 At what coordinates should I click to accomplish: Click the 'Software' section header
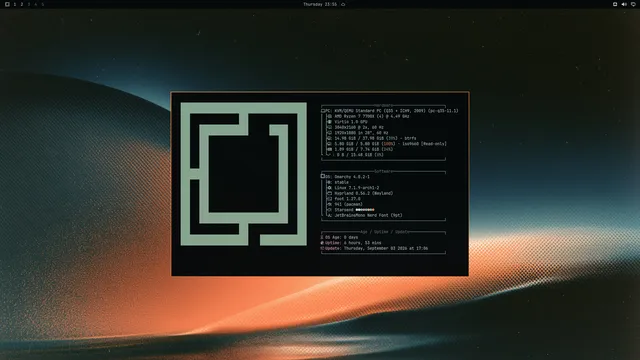(383, 171)
